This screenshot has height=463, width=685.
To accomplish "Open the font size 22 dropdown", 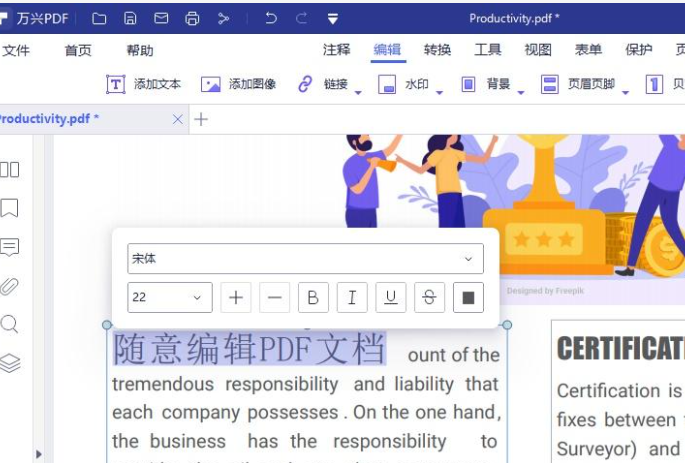I will 170,297.
